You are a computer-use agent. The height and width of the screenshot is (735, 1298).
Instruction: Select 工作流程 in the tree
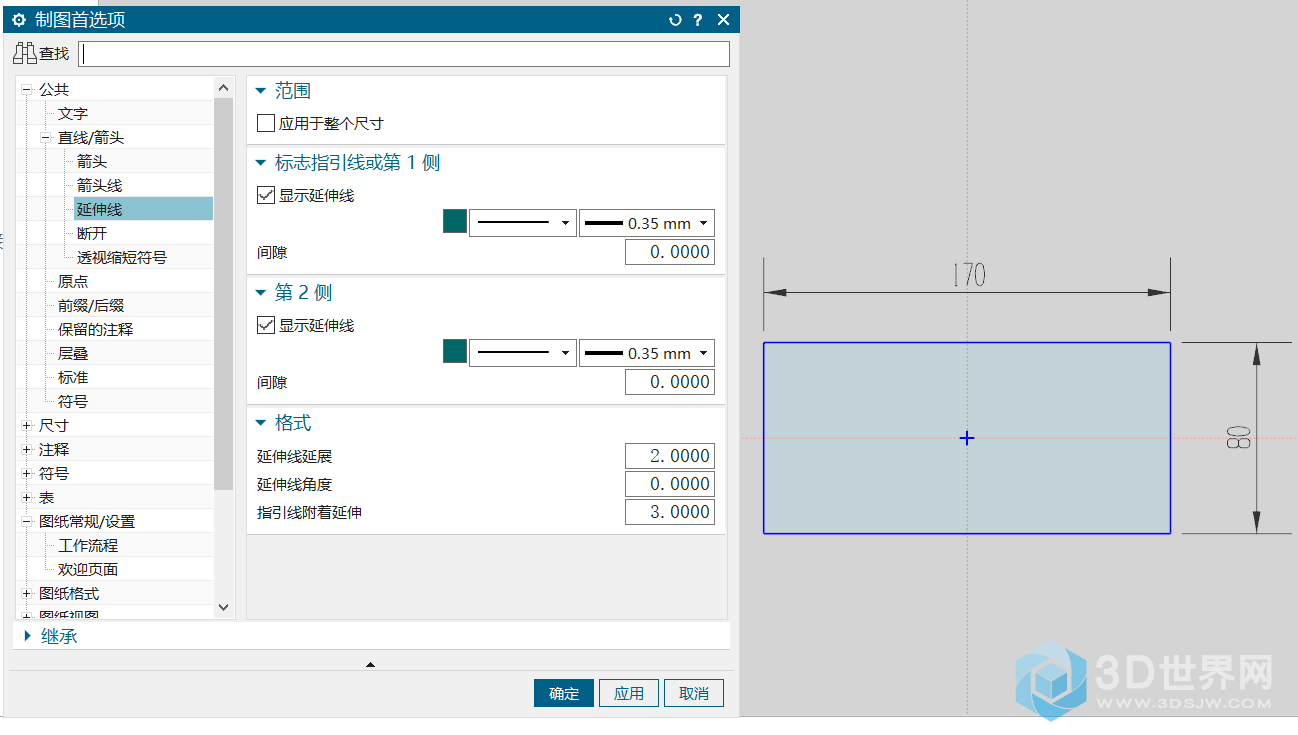click(x=88, y=546)
